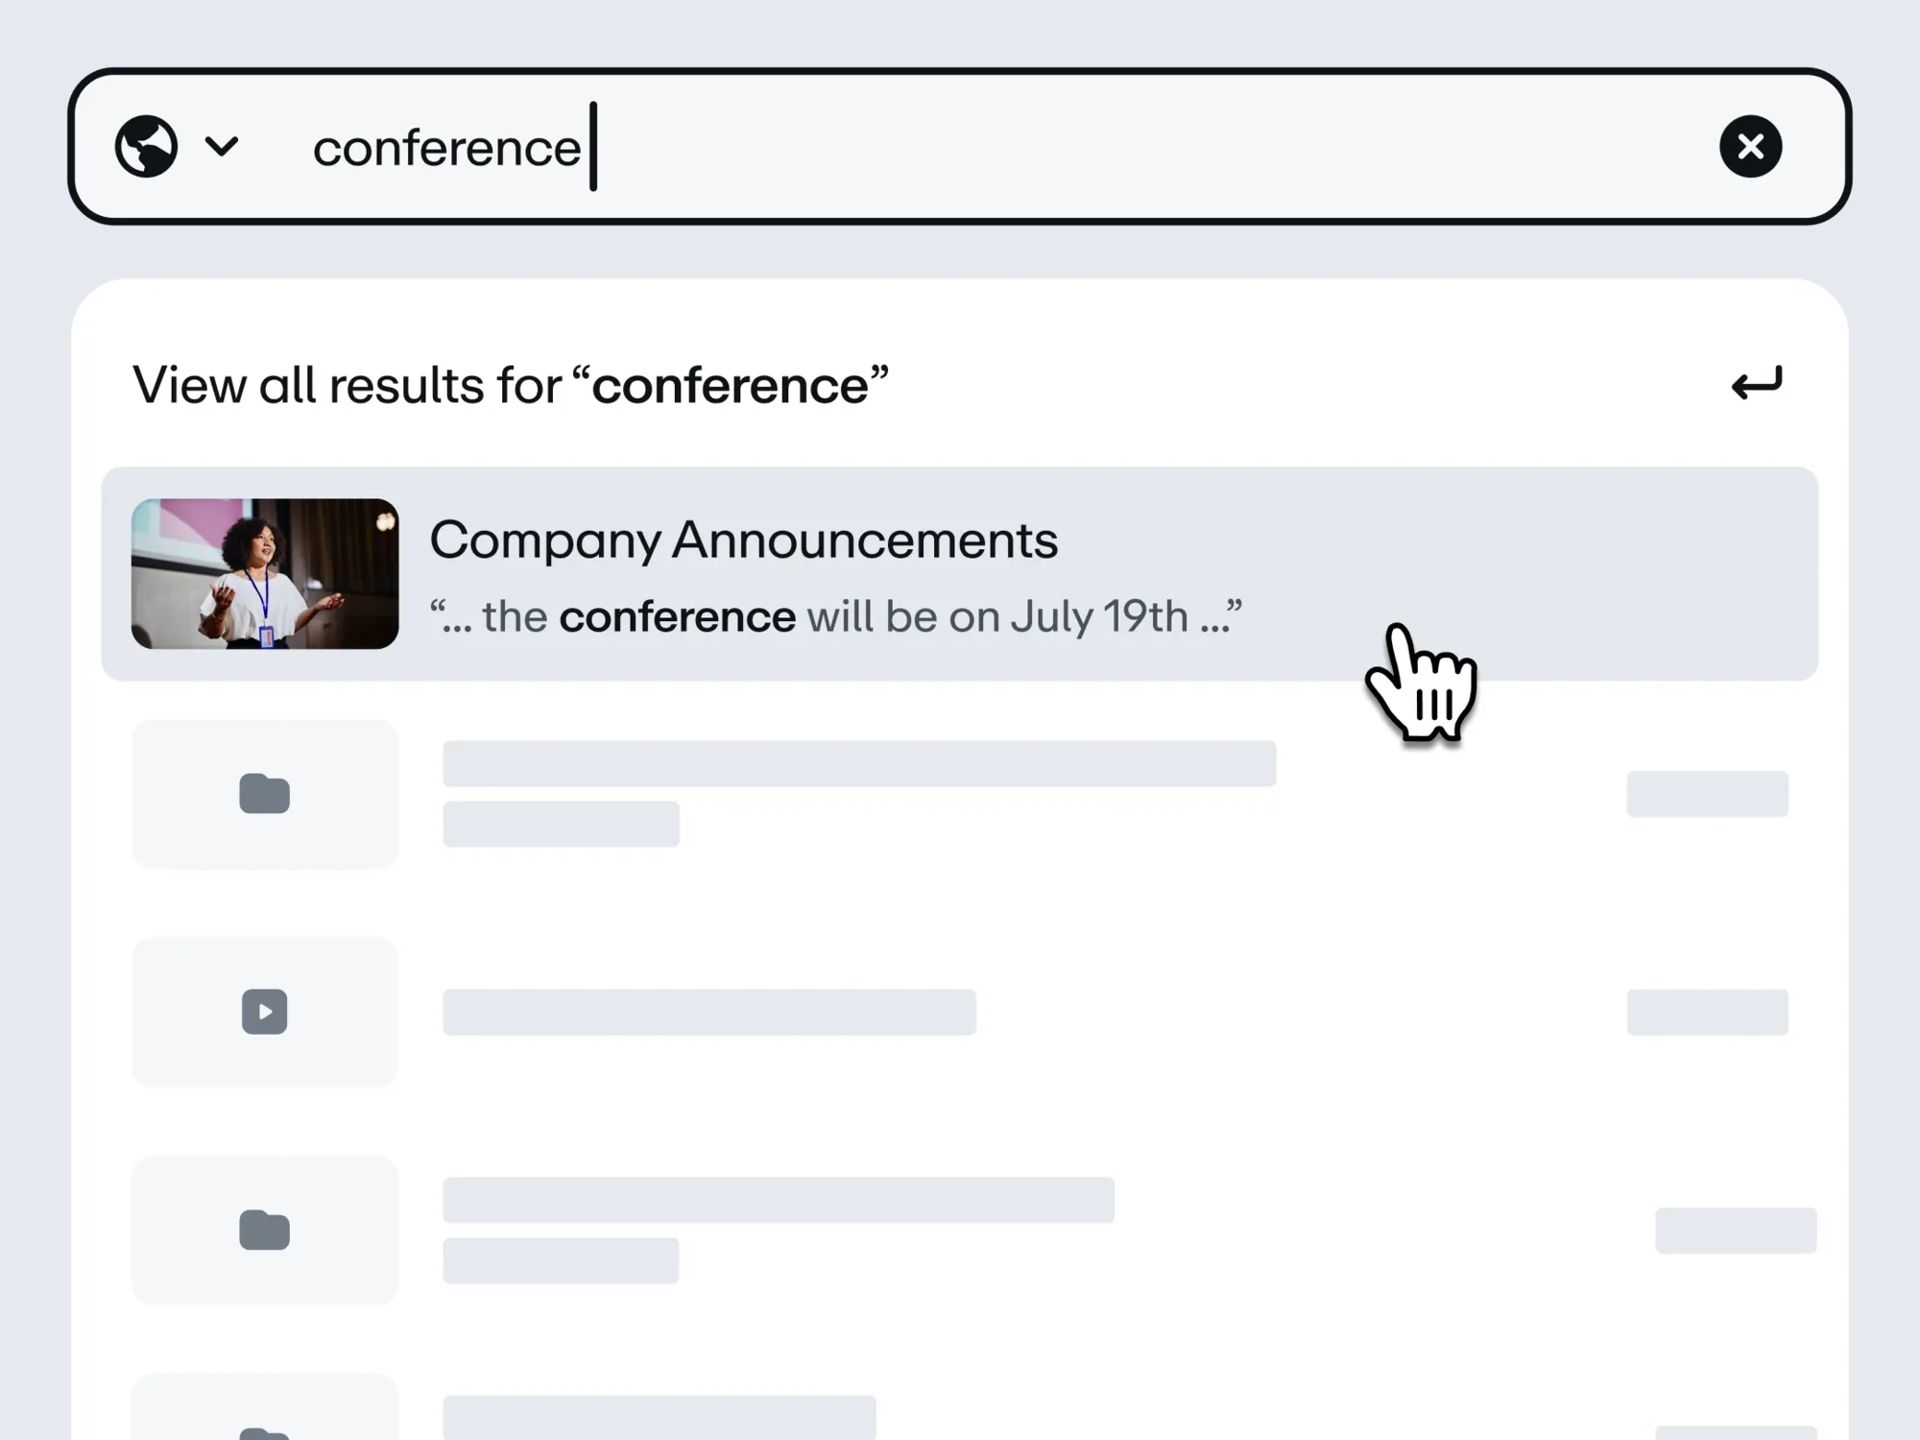Screen dimensions: 1920x1440
Task: Click the subtitle under first folder result
Action: [561, 824]
